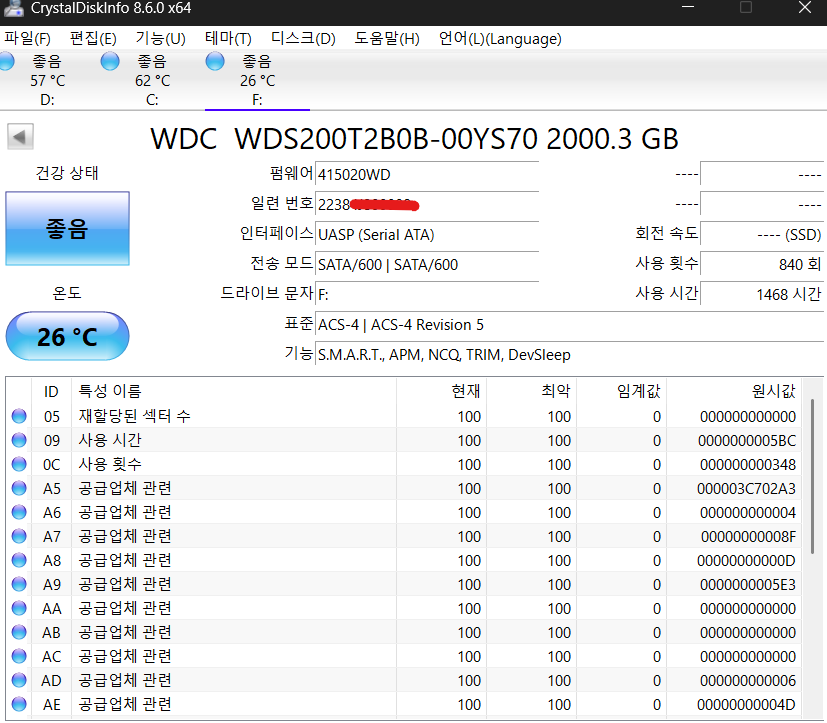Open the 기능(U) menu
This screenshot has width=827, height=723.
(160, 38)
